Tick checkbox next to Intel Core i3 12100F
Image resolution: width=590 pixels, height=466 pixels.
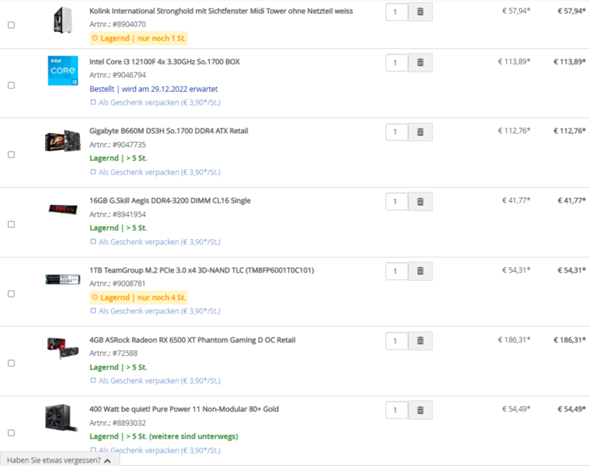click(11, 85)
